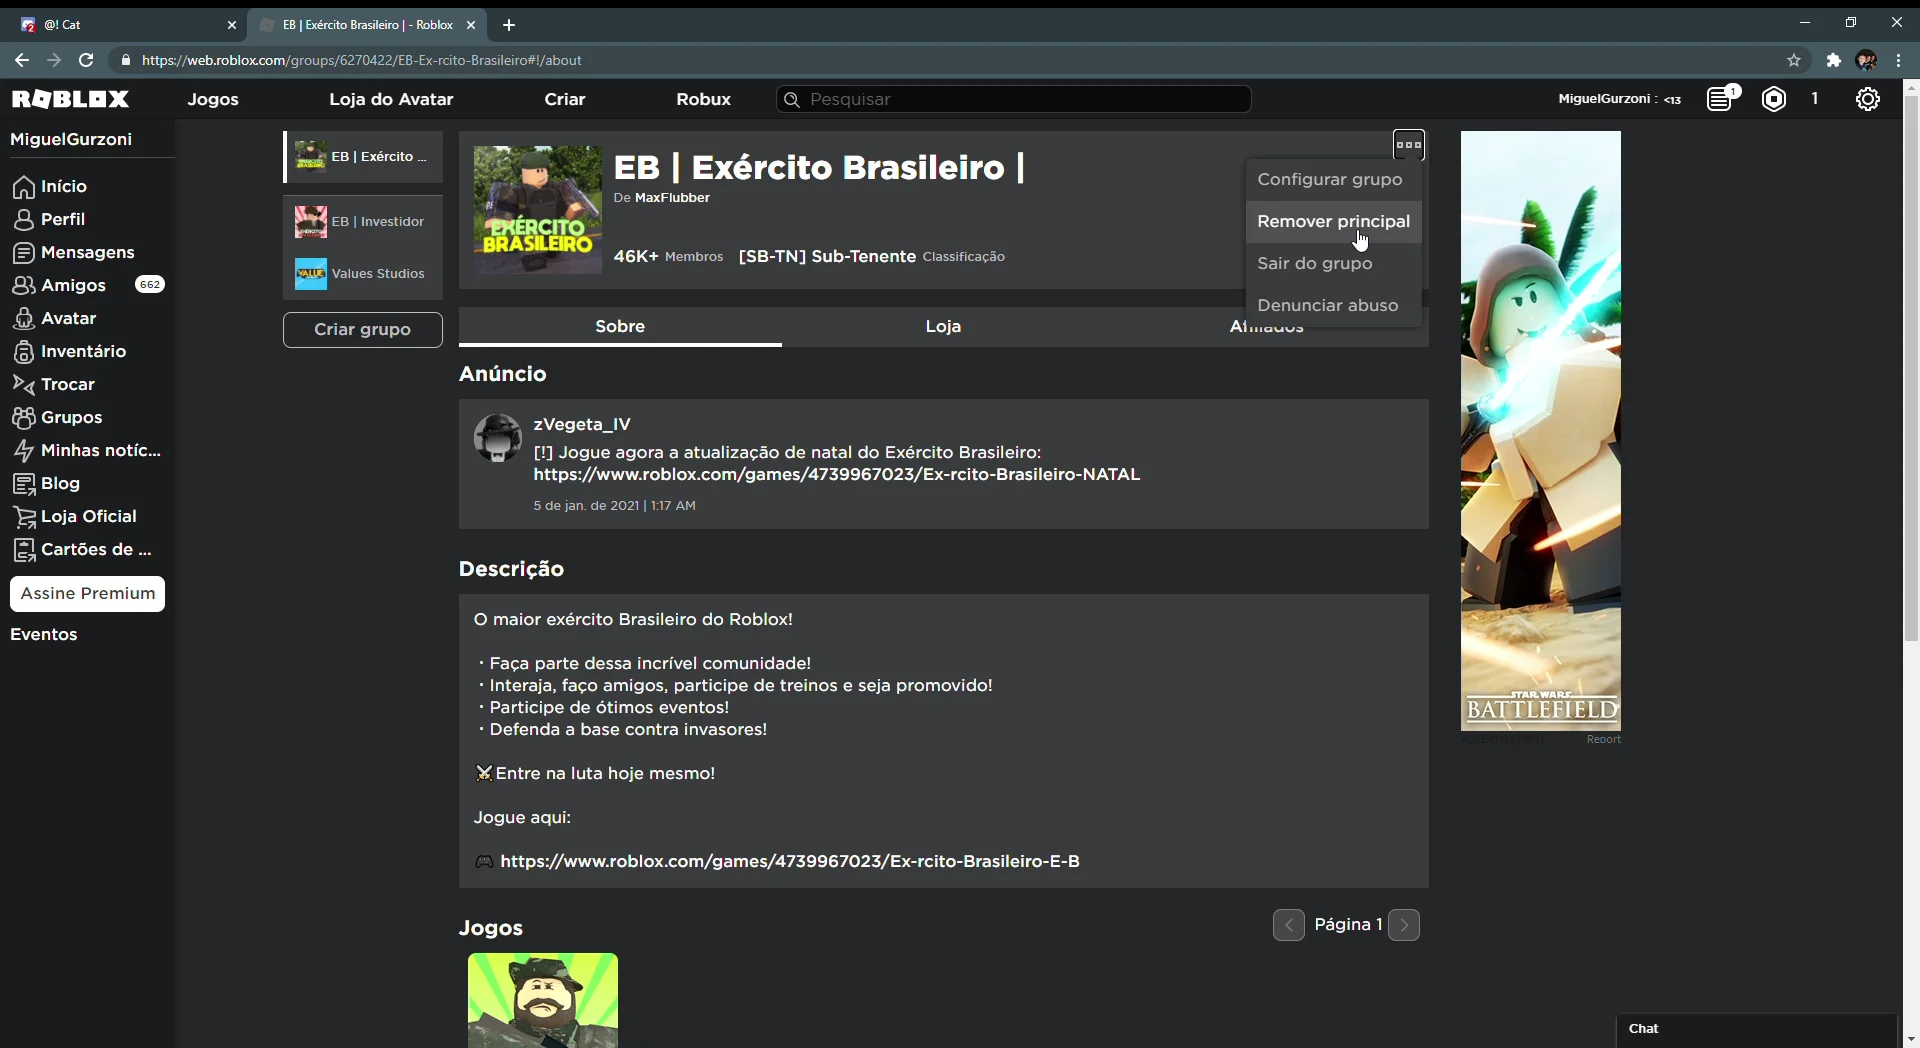Open the Ex-rcito-Brasileiro-NATAL game link

[x=837, y=475]
